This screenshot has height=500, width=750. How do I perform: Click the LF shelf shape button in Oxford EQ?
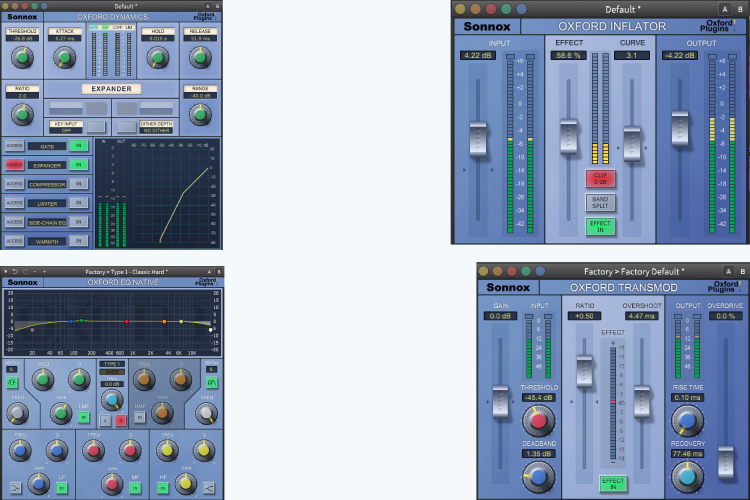tap(15, 489)
